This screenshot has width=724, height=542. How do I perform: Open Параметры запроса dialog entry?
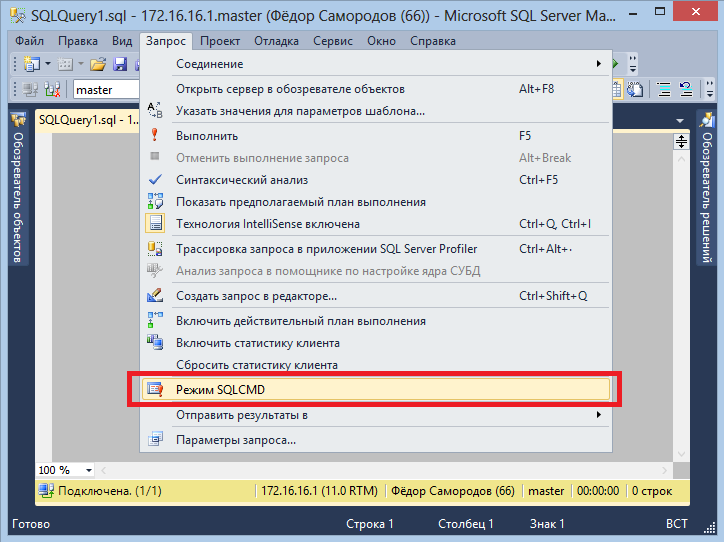coord(376,440)
